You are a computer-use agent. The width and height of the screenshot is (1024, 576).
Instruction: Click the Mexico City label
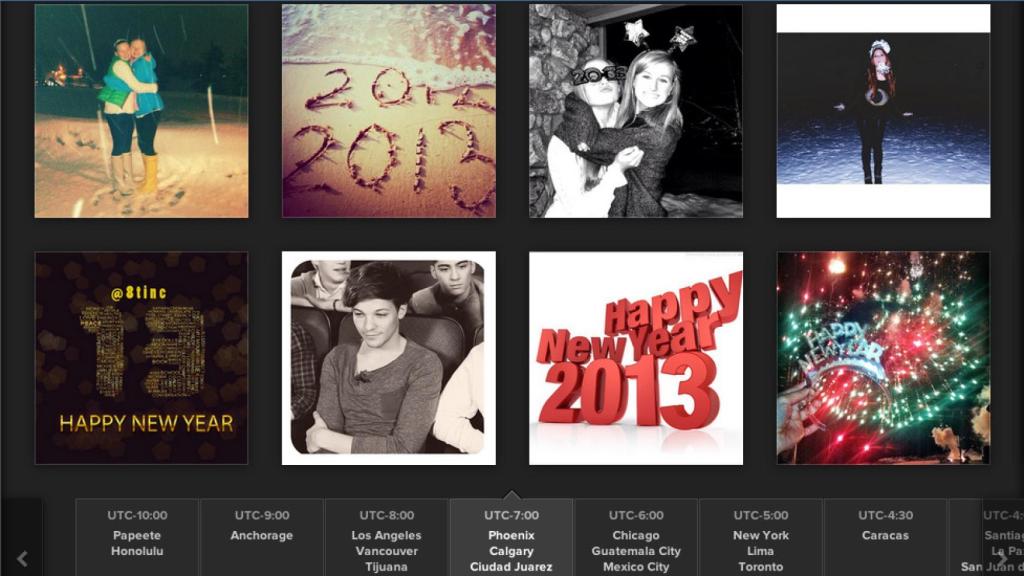pos(636,567)
